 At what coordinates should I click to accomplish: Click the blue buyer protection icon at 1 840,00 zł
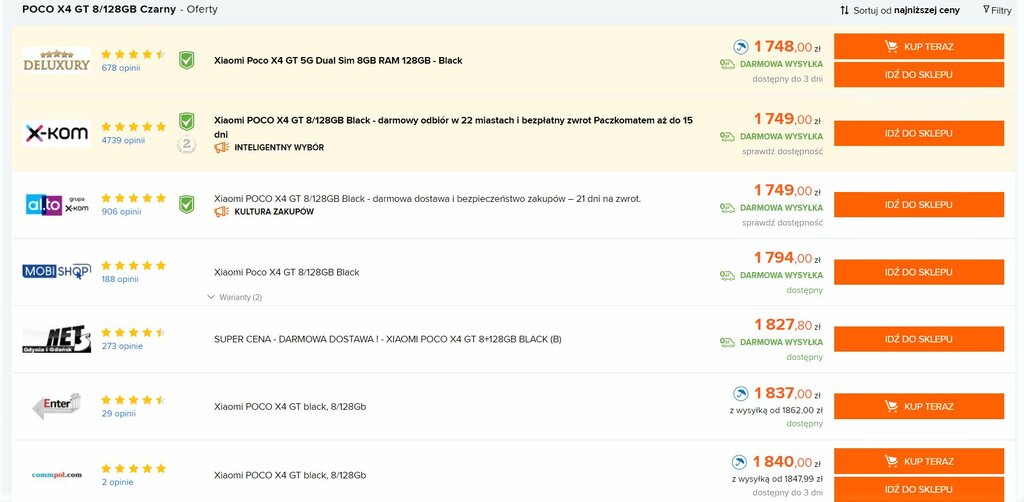739,462
